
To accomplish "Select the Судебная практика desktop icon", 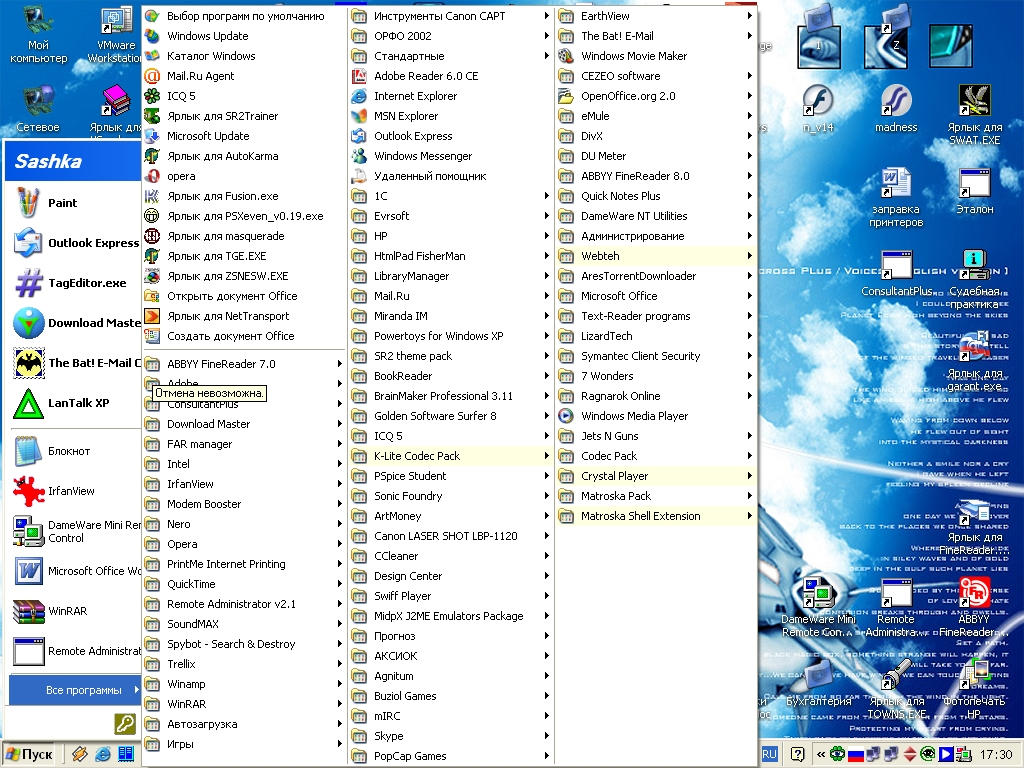I will click(x=974, y=280).
